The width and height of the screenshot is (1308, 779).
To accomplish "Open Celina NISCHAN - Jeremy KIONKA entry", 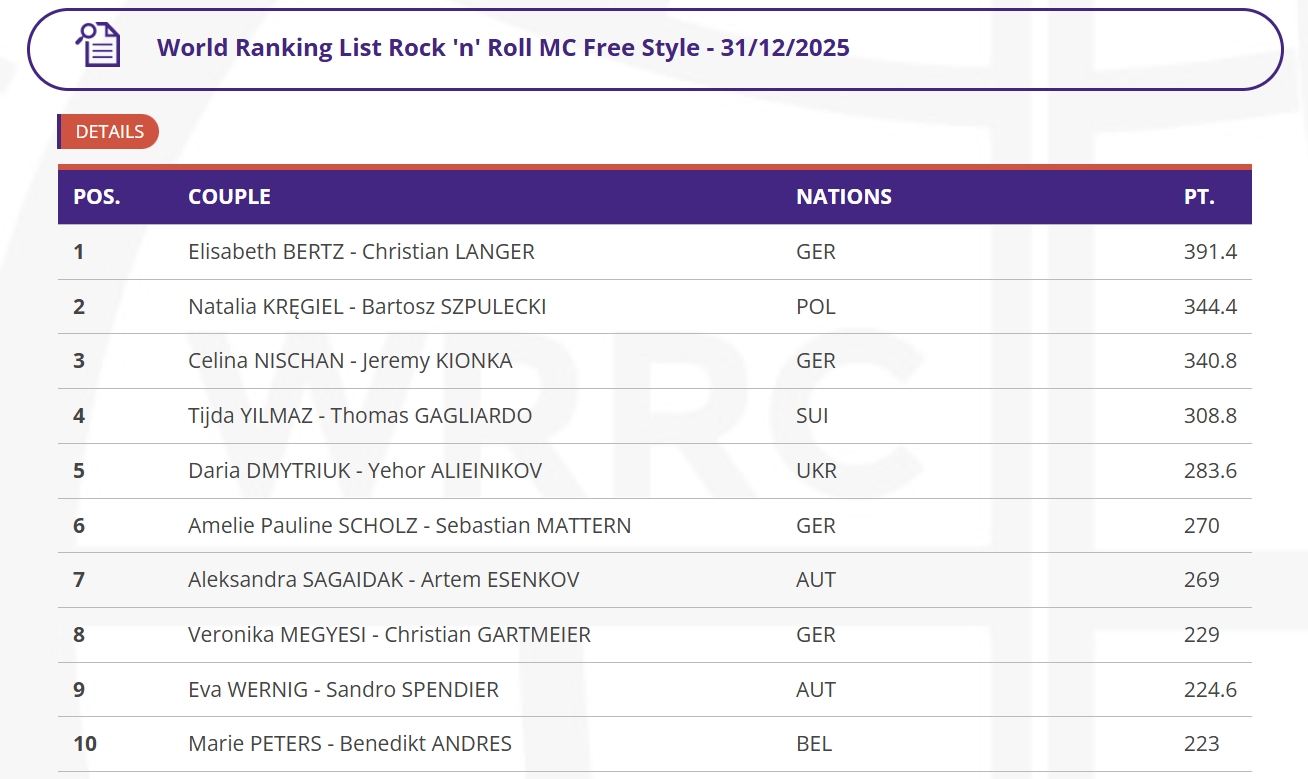I will 350,361.
